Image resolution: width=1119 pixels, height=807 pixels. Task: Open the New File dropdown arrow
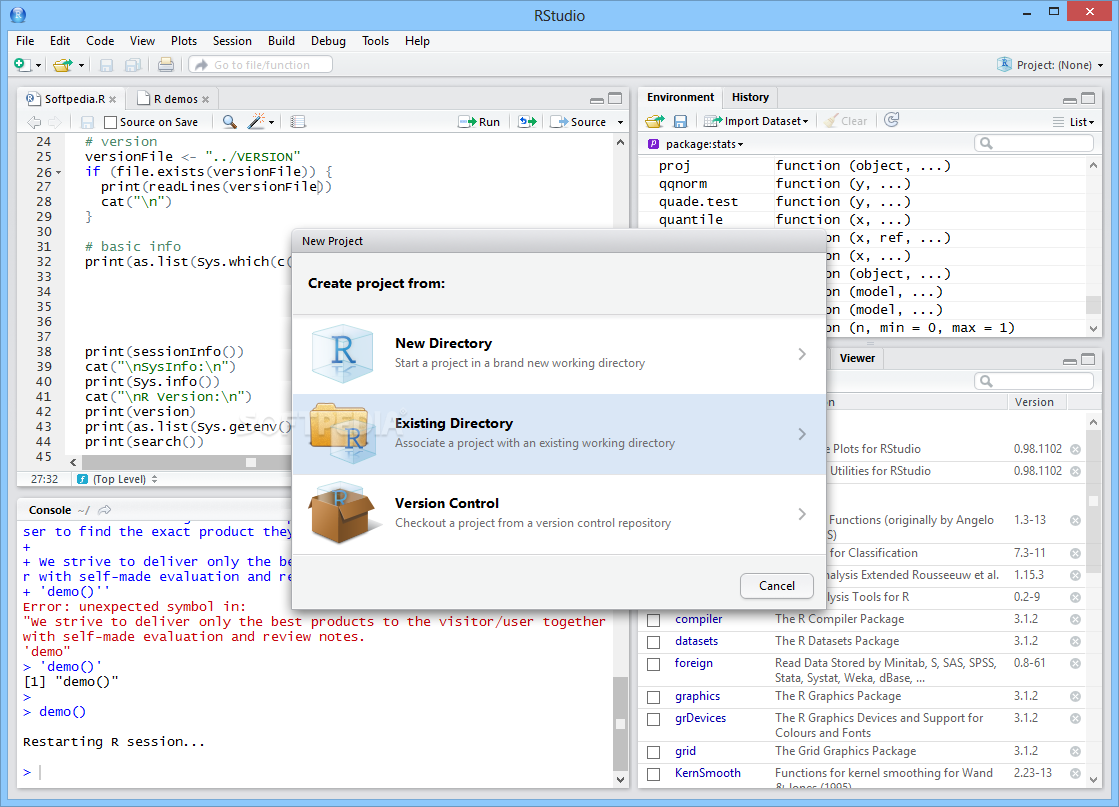(39, 66)
